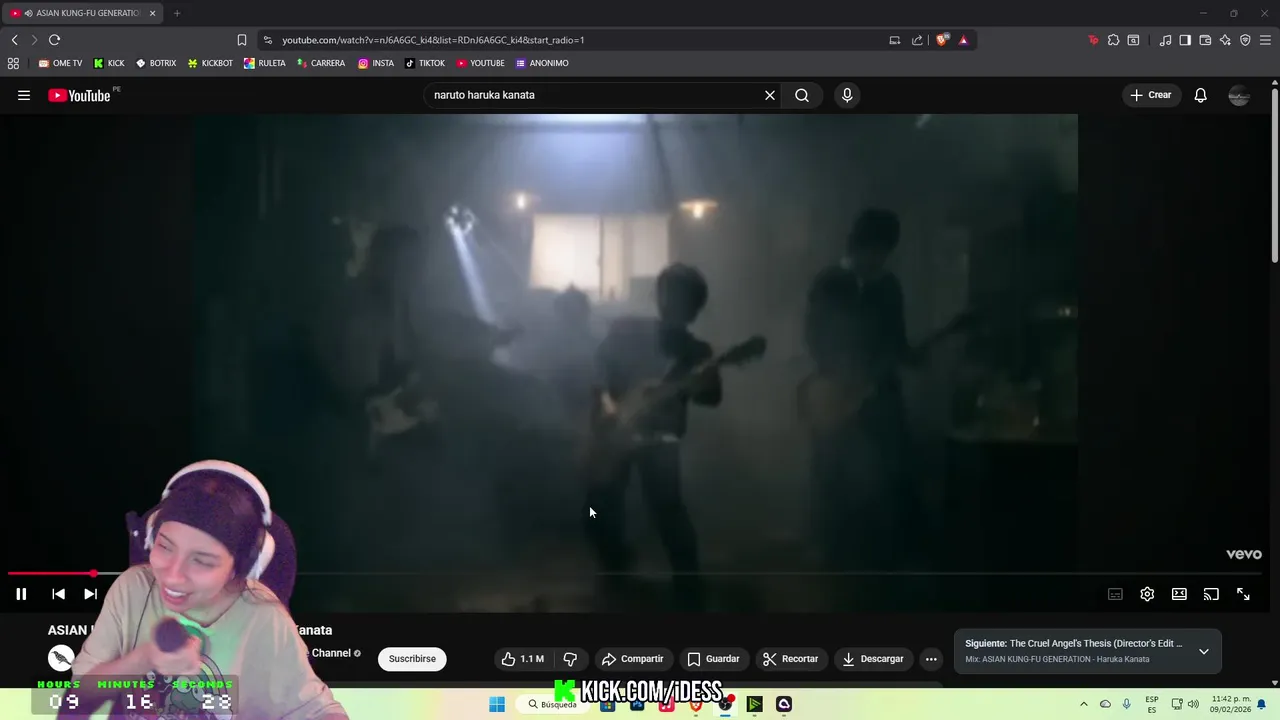The width and height of the screenshot is (1280, 720).
Task: Reload the page in the browser
Action: 54,40
